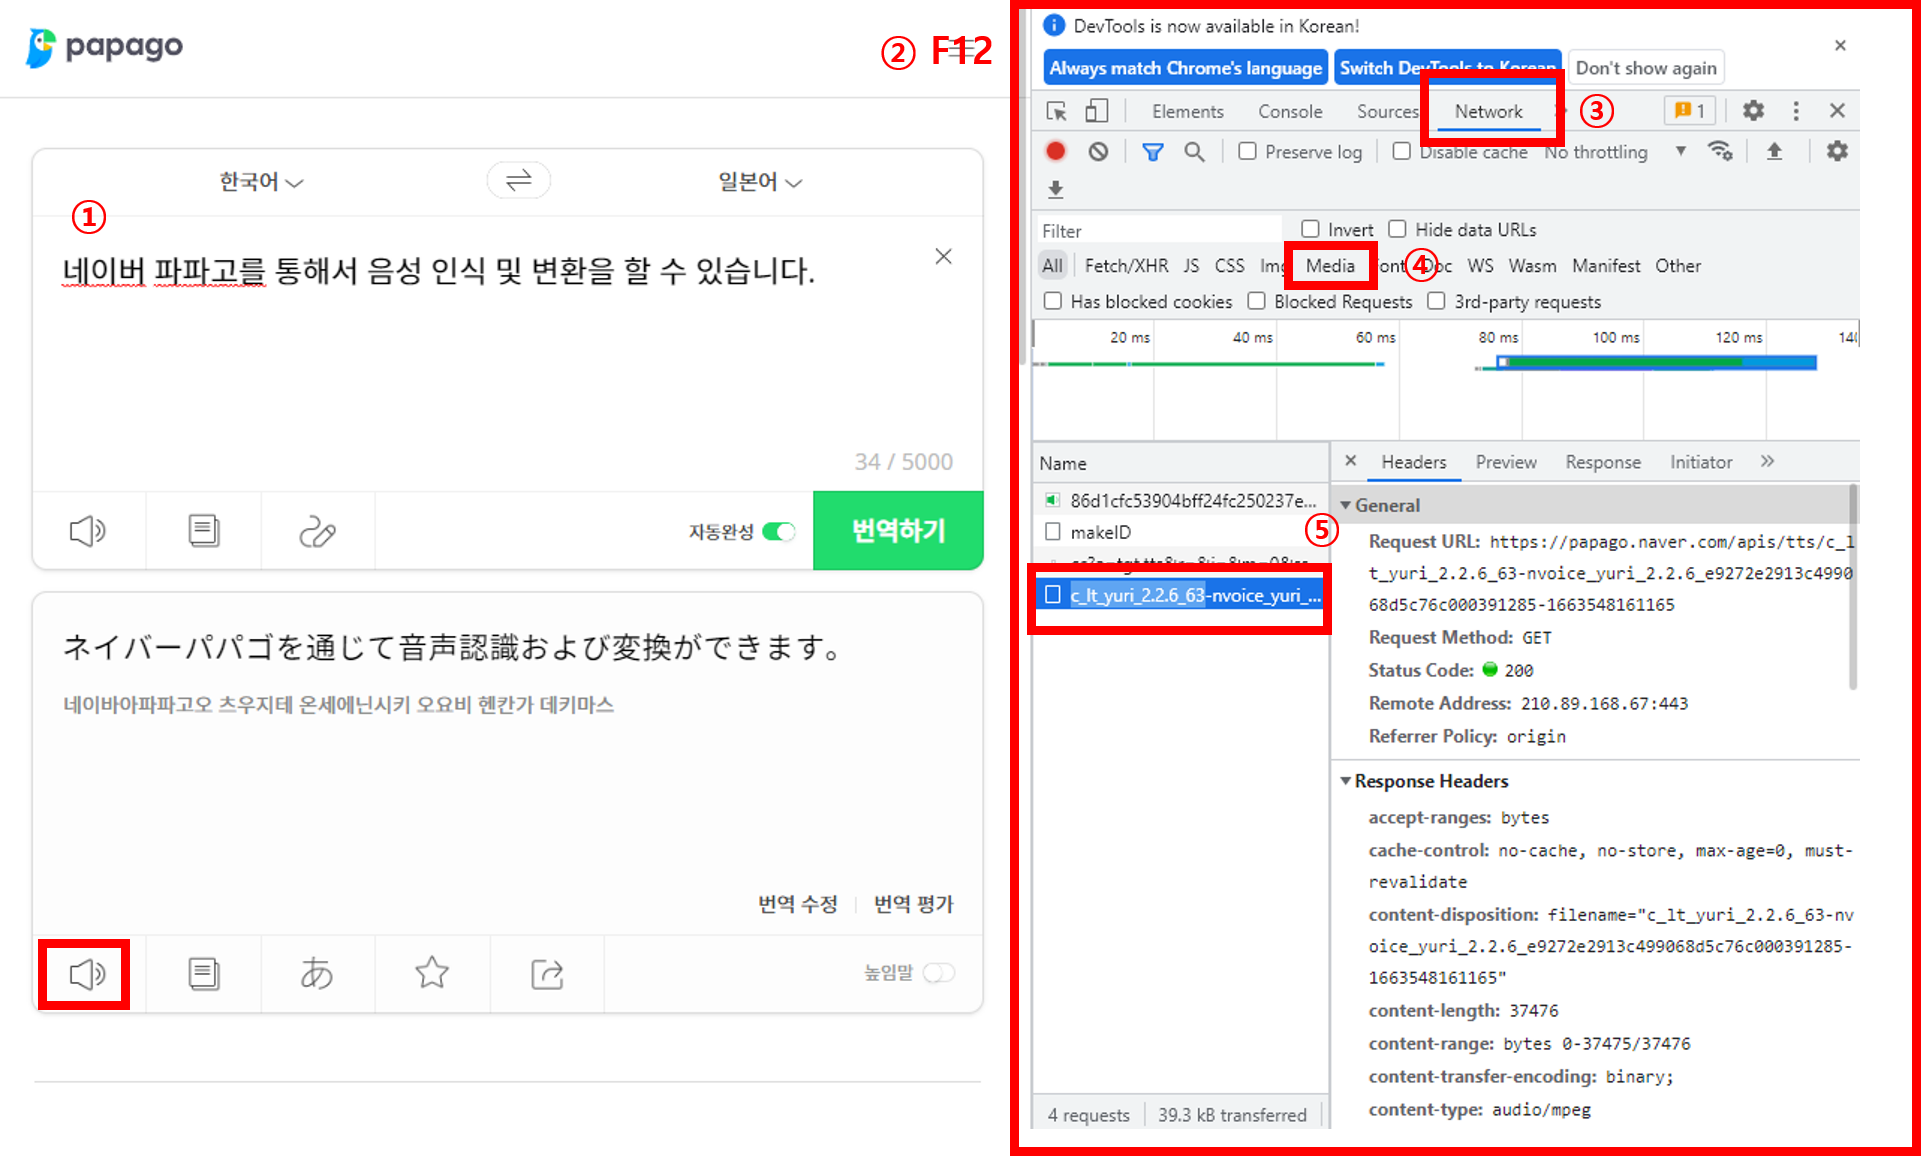Play source Korean text audio
The height and width of the screenshot is (1156, 1921).
(88, 530)
